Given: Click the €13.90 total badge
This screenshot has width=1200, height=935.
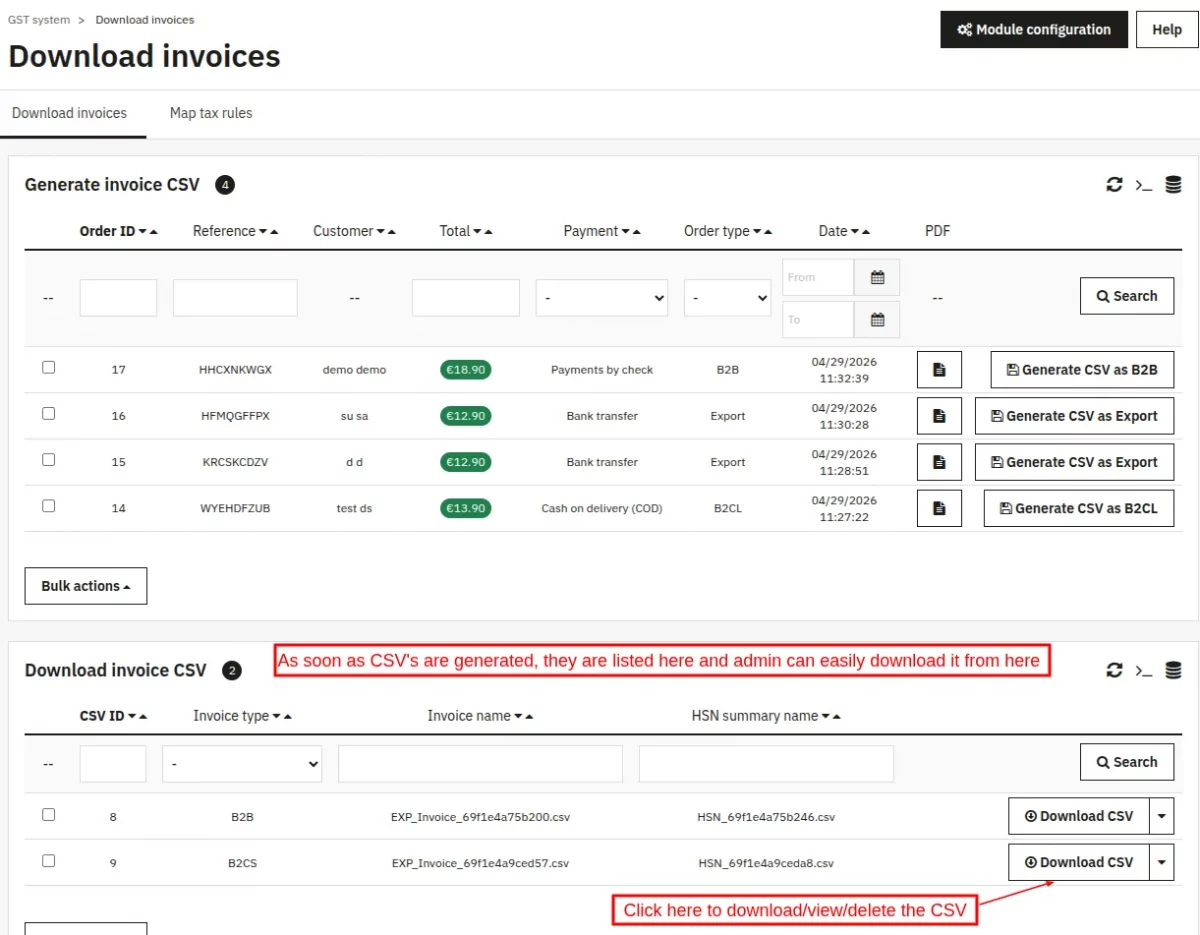Looking at the screenshot, I should 466,508.
